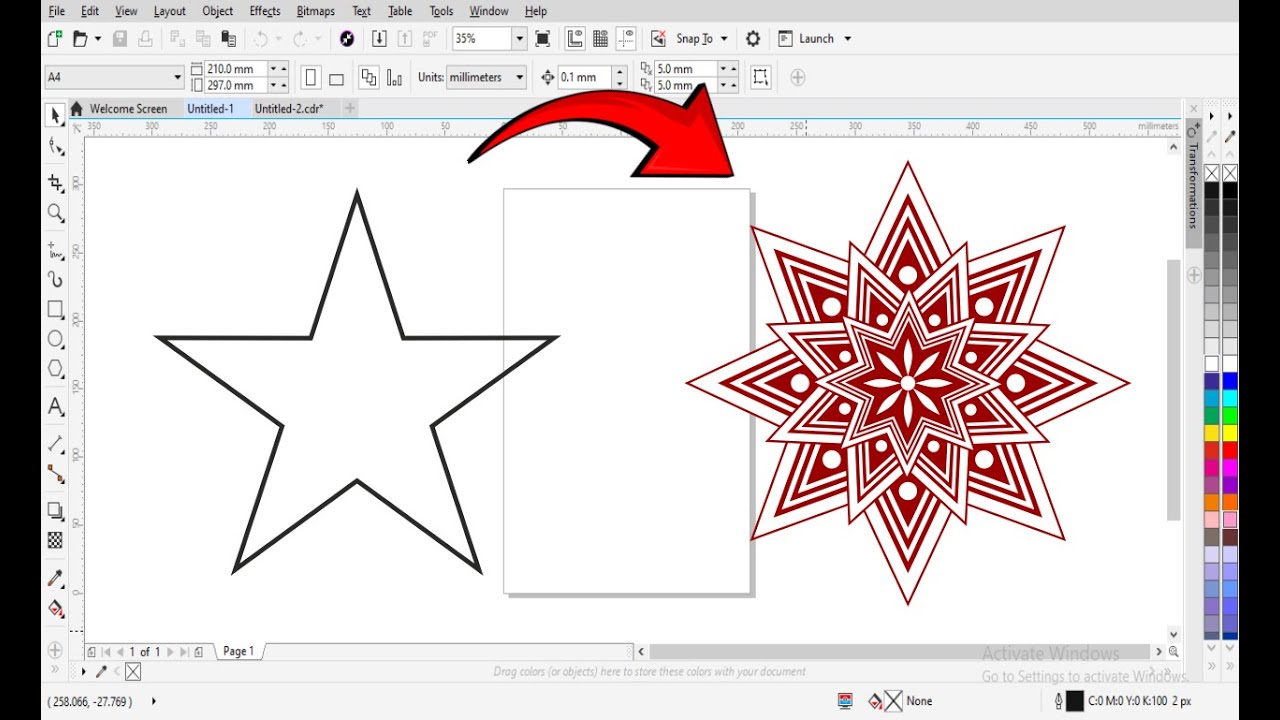
Task: Click the page width 210.0 mm field
Action: (x=235, y=69)
